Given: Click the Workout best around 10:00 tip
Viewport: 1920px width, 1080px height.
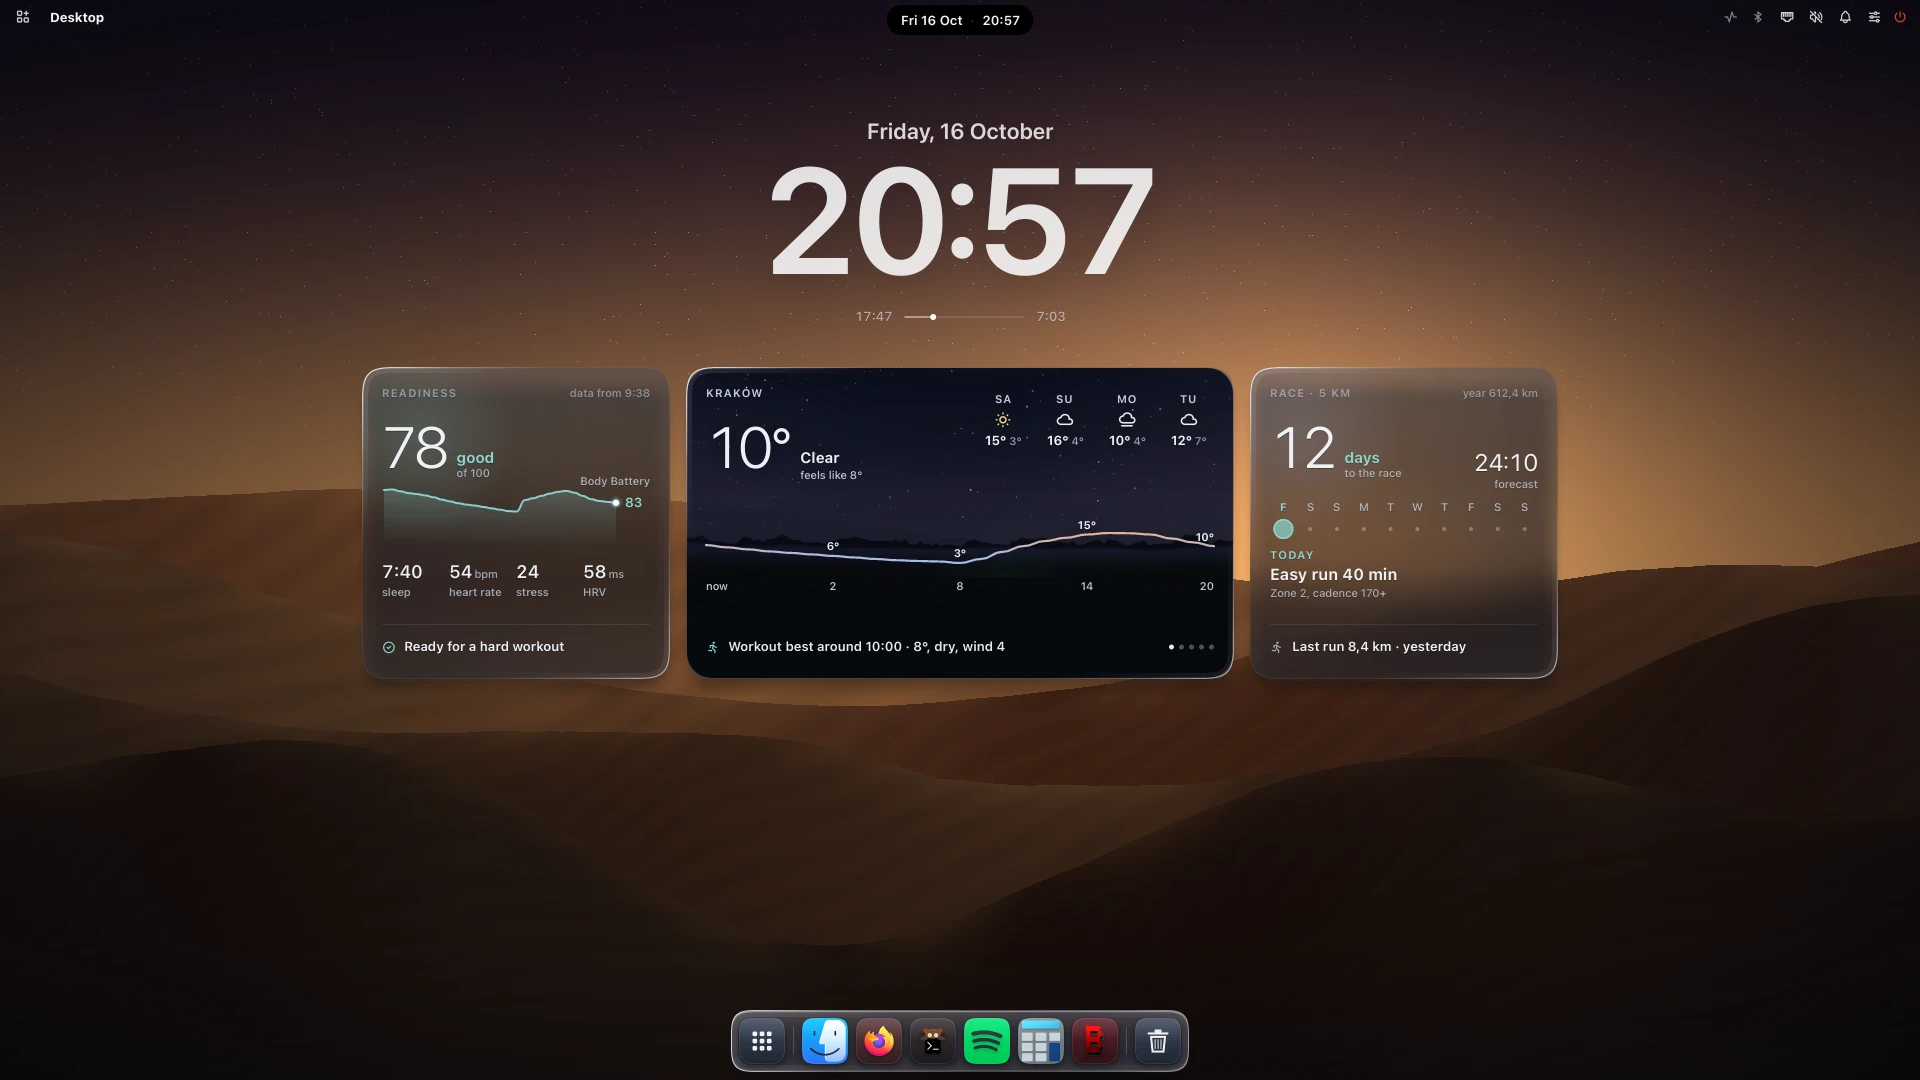Looking at the screenshot, I should pyautogui.click(x=866, y=647).
